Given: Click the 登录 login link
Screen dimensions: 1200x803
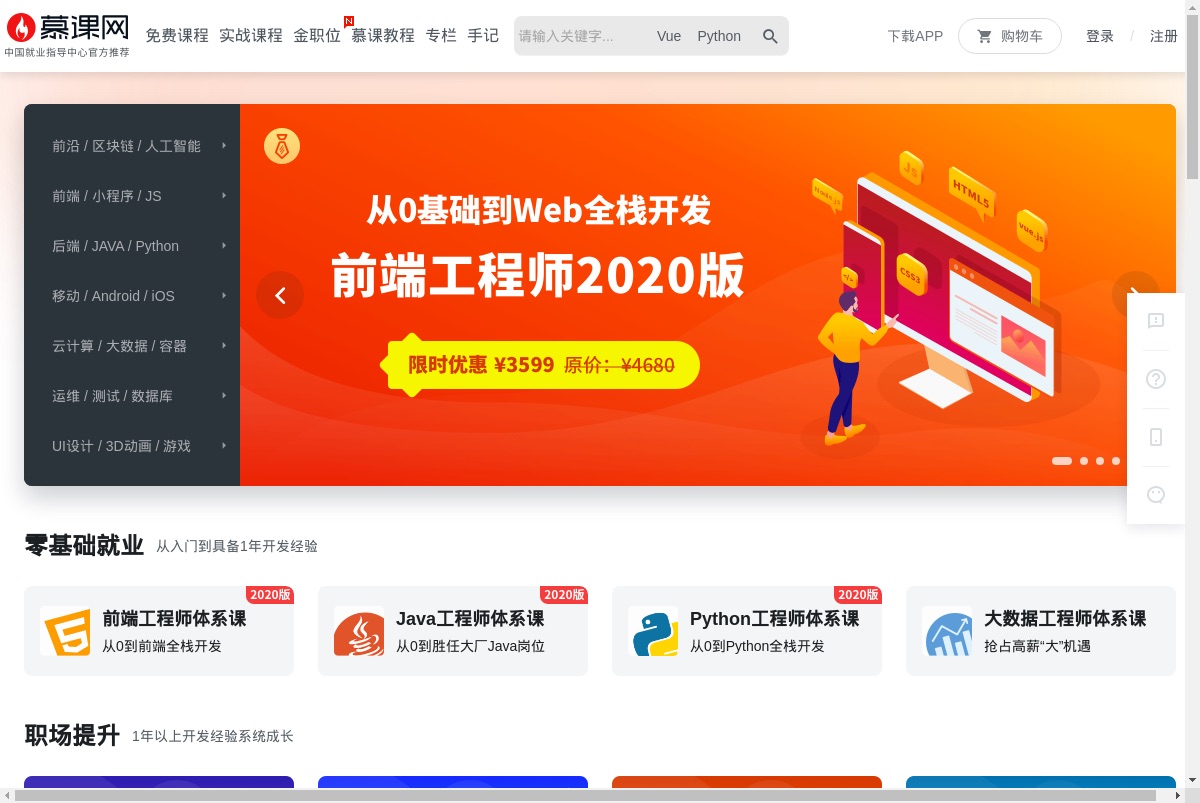Looking at the screenshot, I should [x=1100, y=36].
